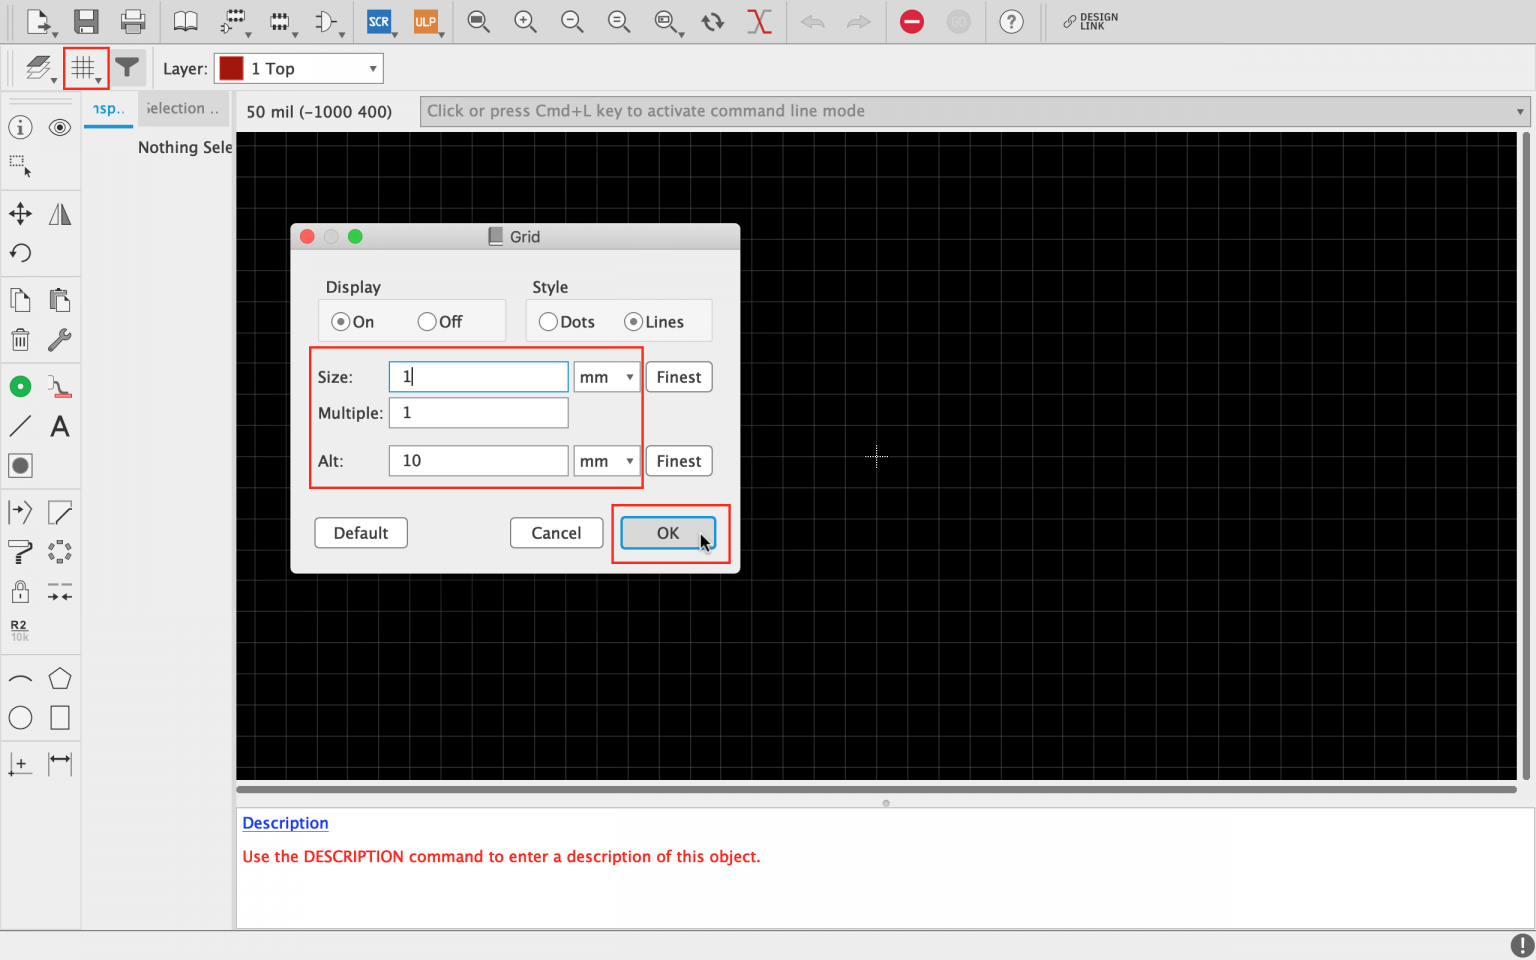Select the Rotate tool

20,253
